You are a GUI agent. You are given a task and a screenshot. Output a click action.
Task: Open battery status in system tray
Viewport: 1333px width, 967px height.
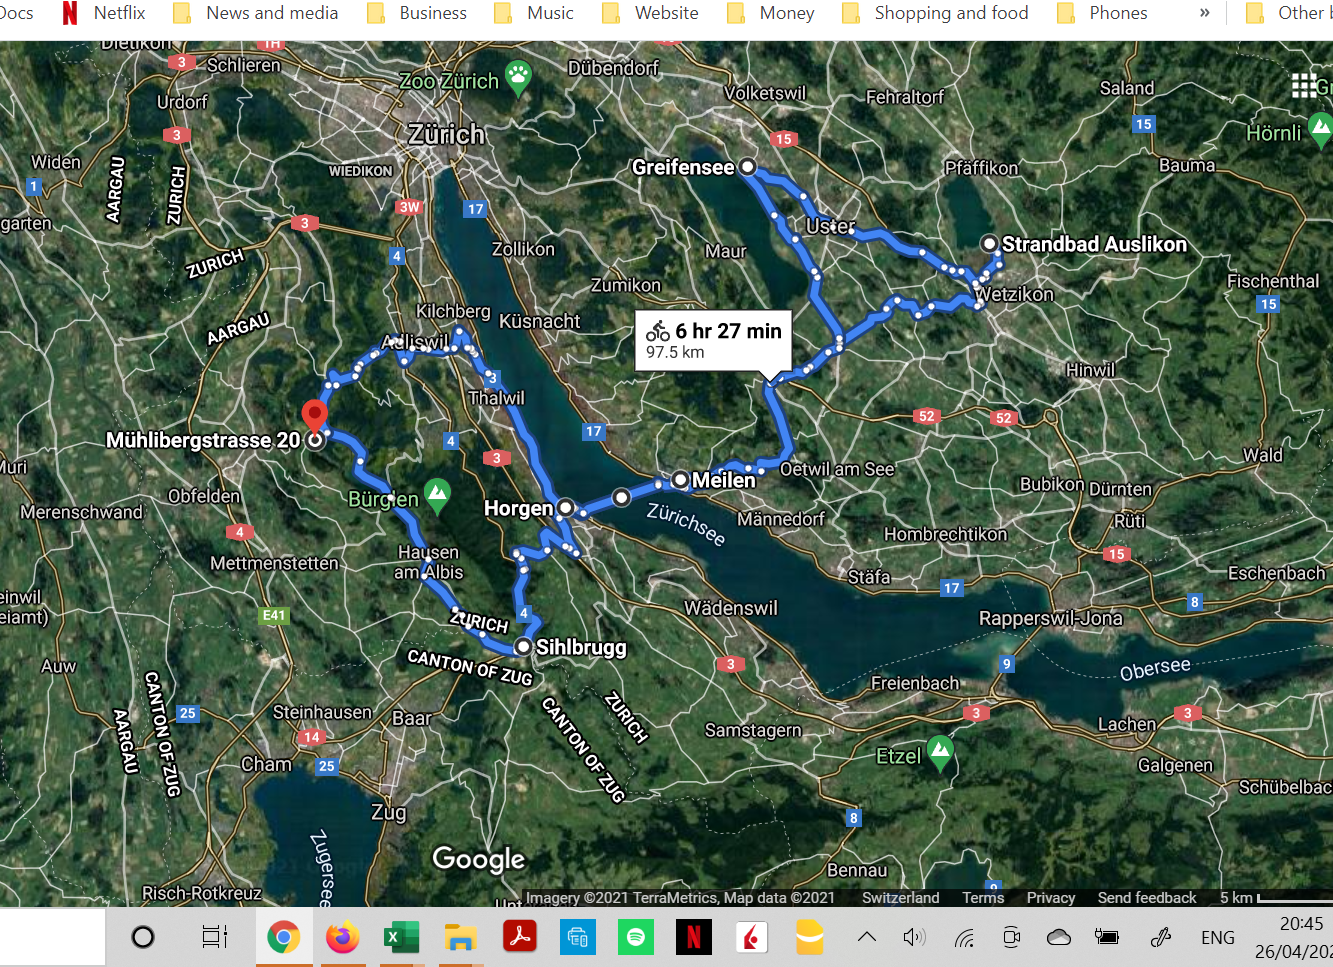[x=1107, y=937]
